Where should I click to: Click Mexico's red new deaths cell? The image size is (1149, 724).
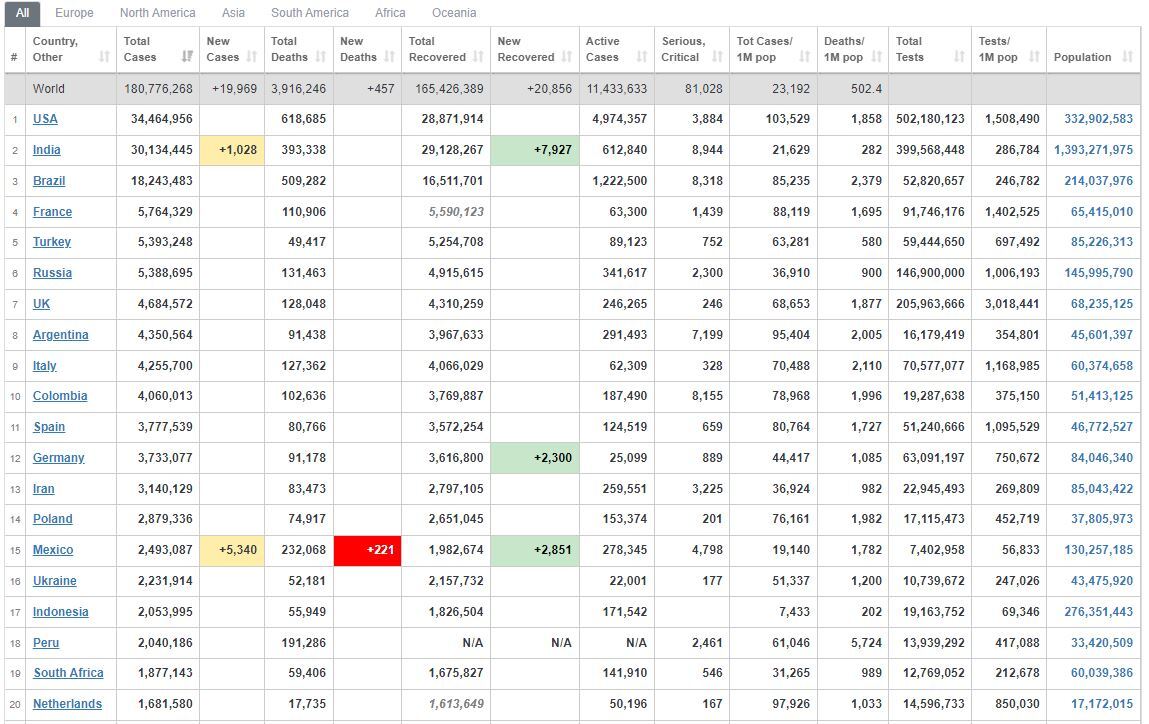[367, 550]
